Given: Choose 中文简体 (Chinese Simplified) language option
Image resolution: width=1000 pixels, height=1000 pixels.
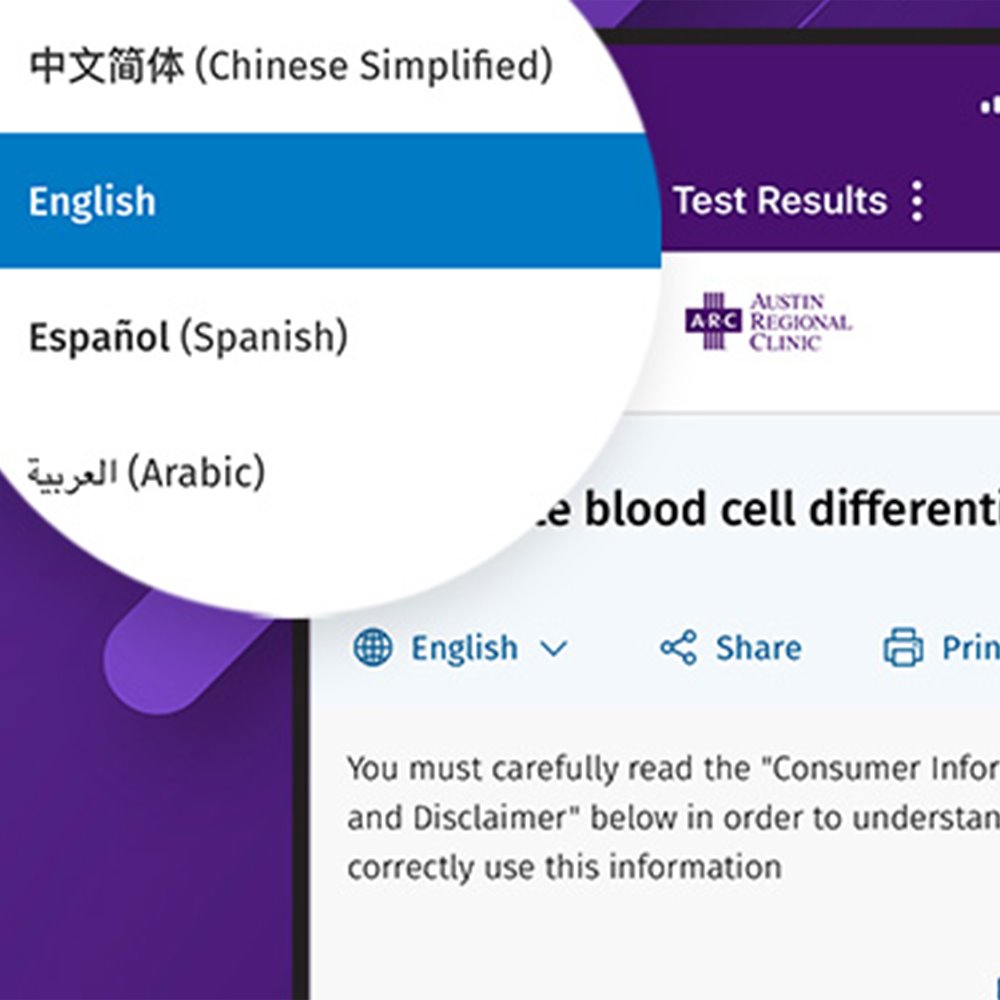Looking at the screenshot, I should tap(290, 66).
